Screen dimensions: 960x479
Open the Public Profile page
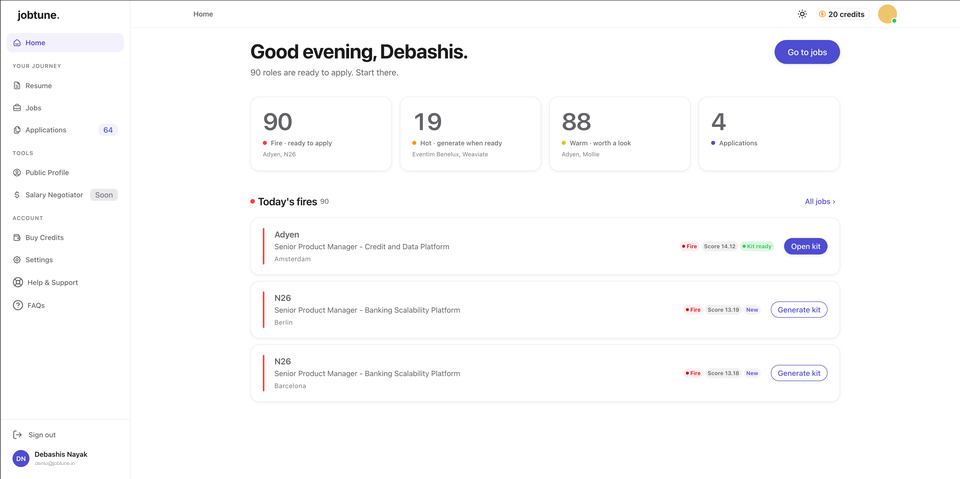click(x=65, y=173)
